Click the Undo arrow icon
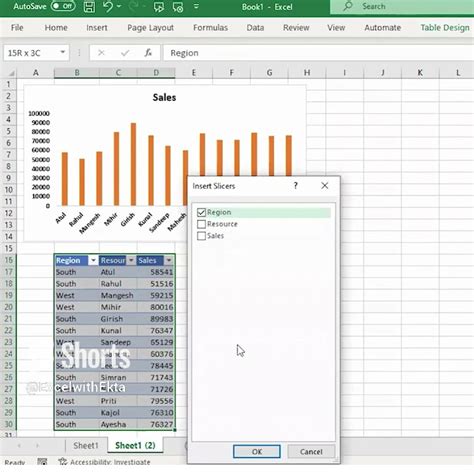The height and width of the screenshot is (474, 474). (x=108, y=6)
